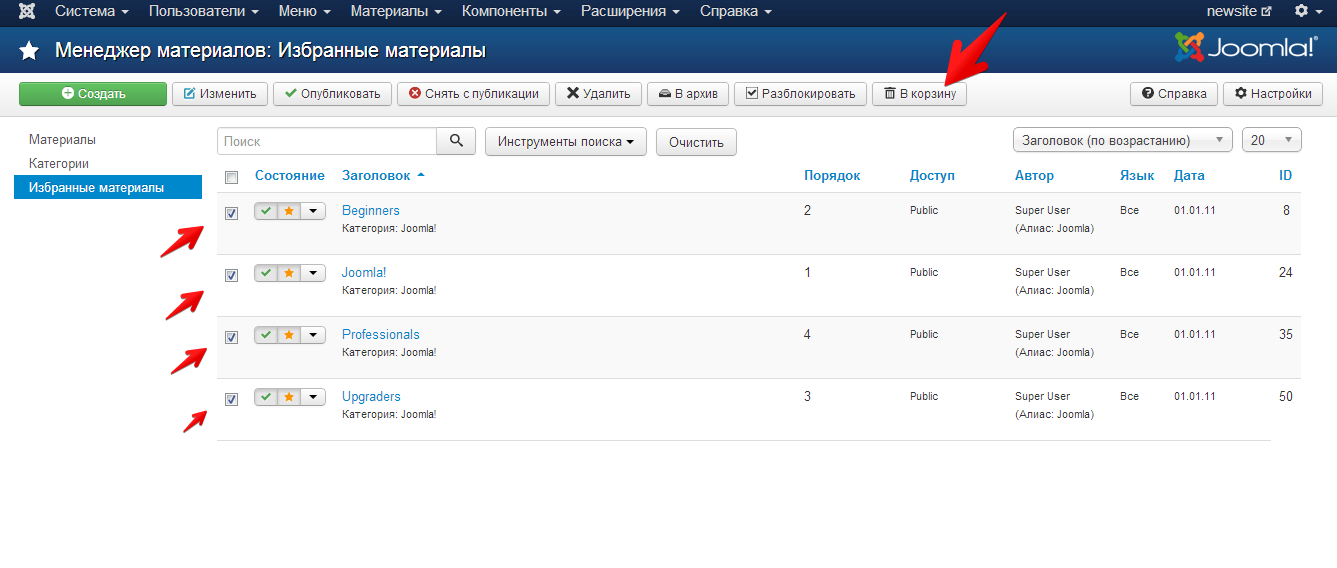Sort by the Язык column header
The image size is (1337, 568).
1137,176
